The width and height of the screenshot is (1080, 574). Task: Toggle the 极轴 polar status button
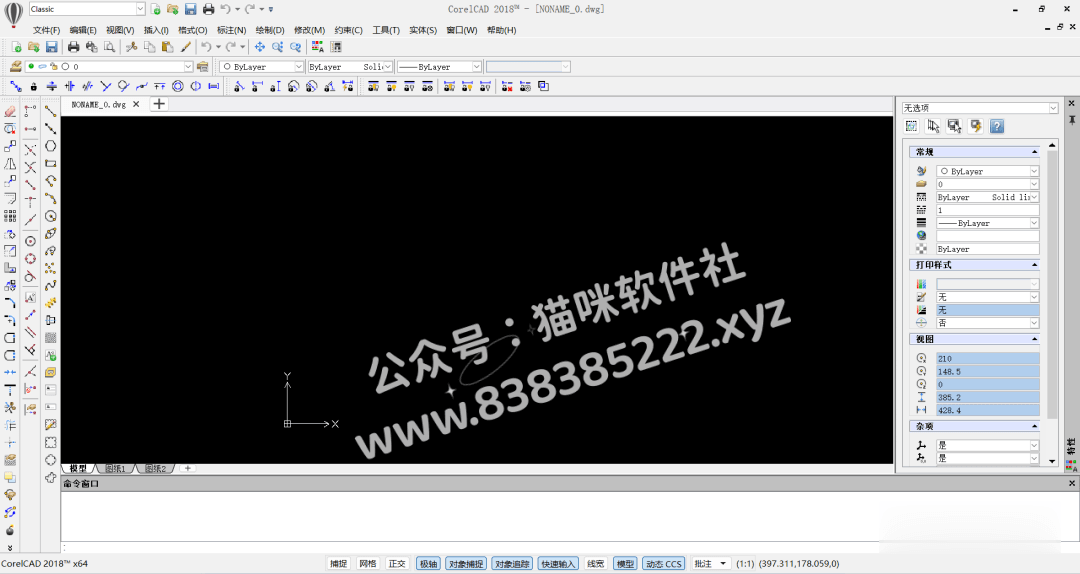point(428,564)
